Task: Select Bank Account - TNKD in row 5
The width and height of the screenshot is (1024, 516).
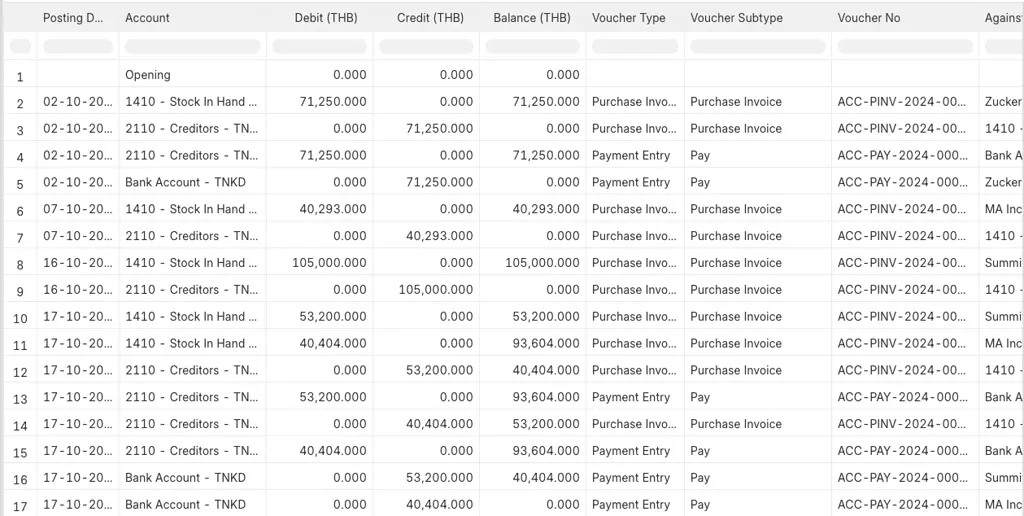Action: coord(185,182)
